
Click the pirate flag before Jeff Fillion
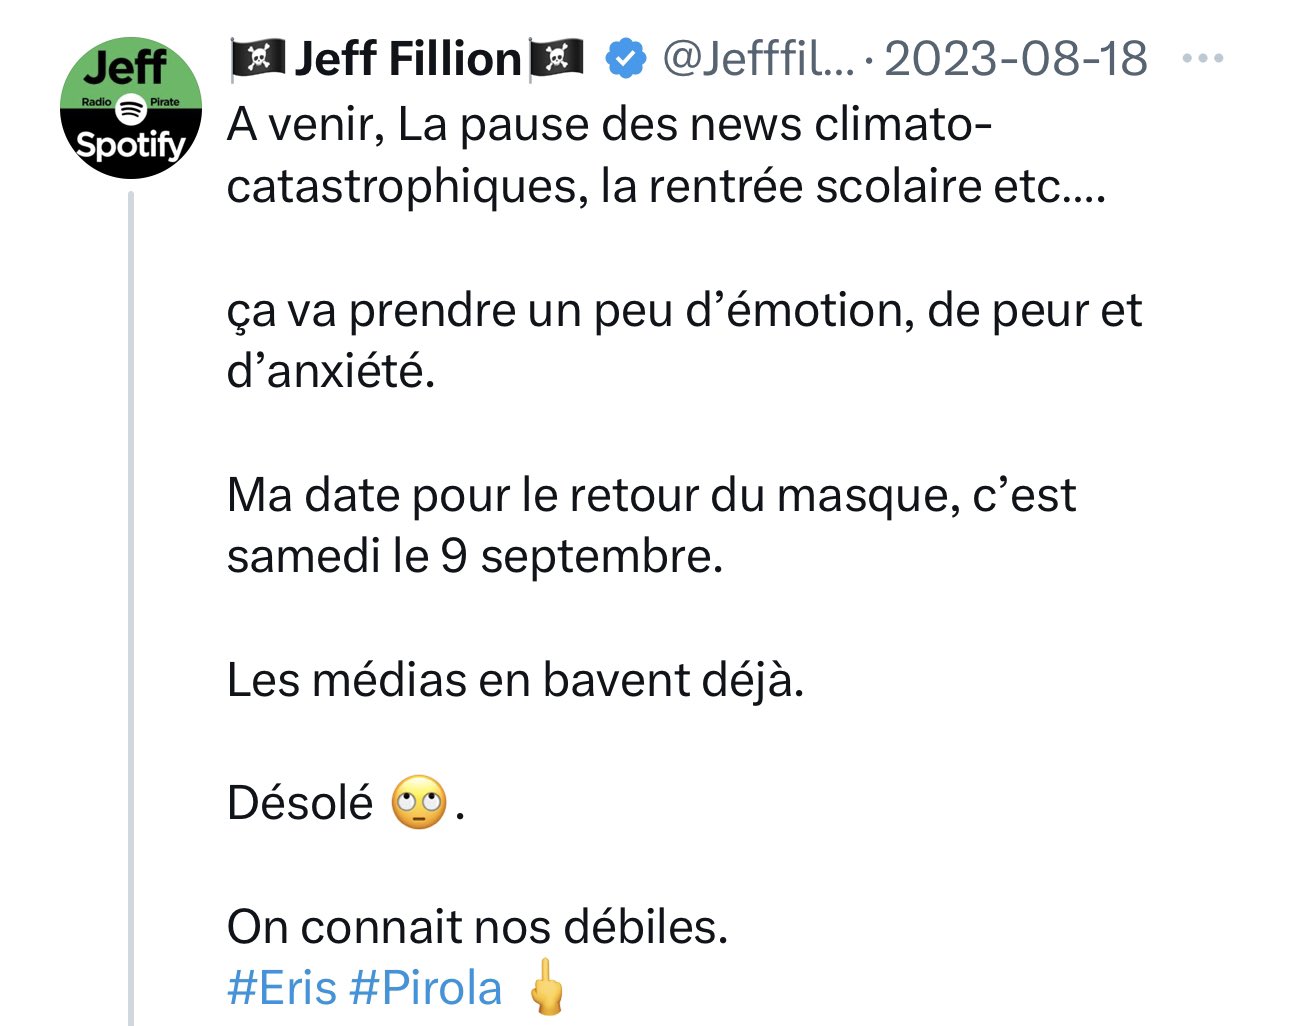pyautogui.click(x=258, y=59)
